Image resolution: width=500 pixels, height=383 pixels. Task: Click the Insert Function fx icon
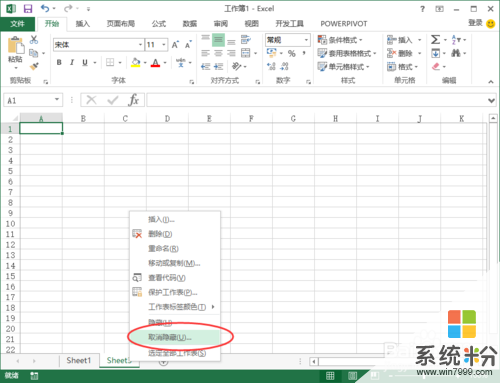(133, 100)
